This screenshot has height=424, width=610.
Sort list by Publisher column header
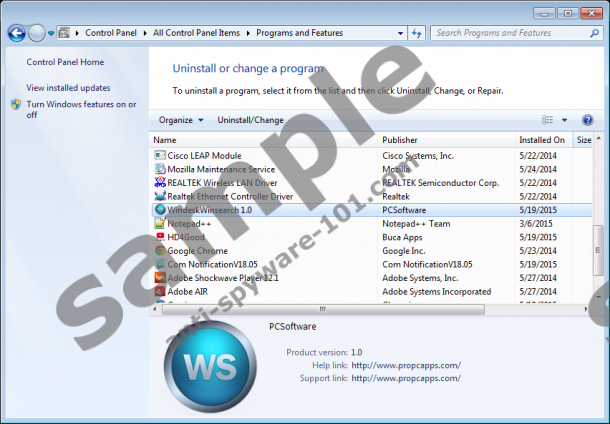tap(400, 140)
